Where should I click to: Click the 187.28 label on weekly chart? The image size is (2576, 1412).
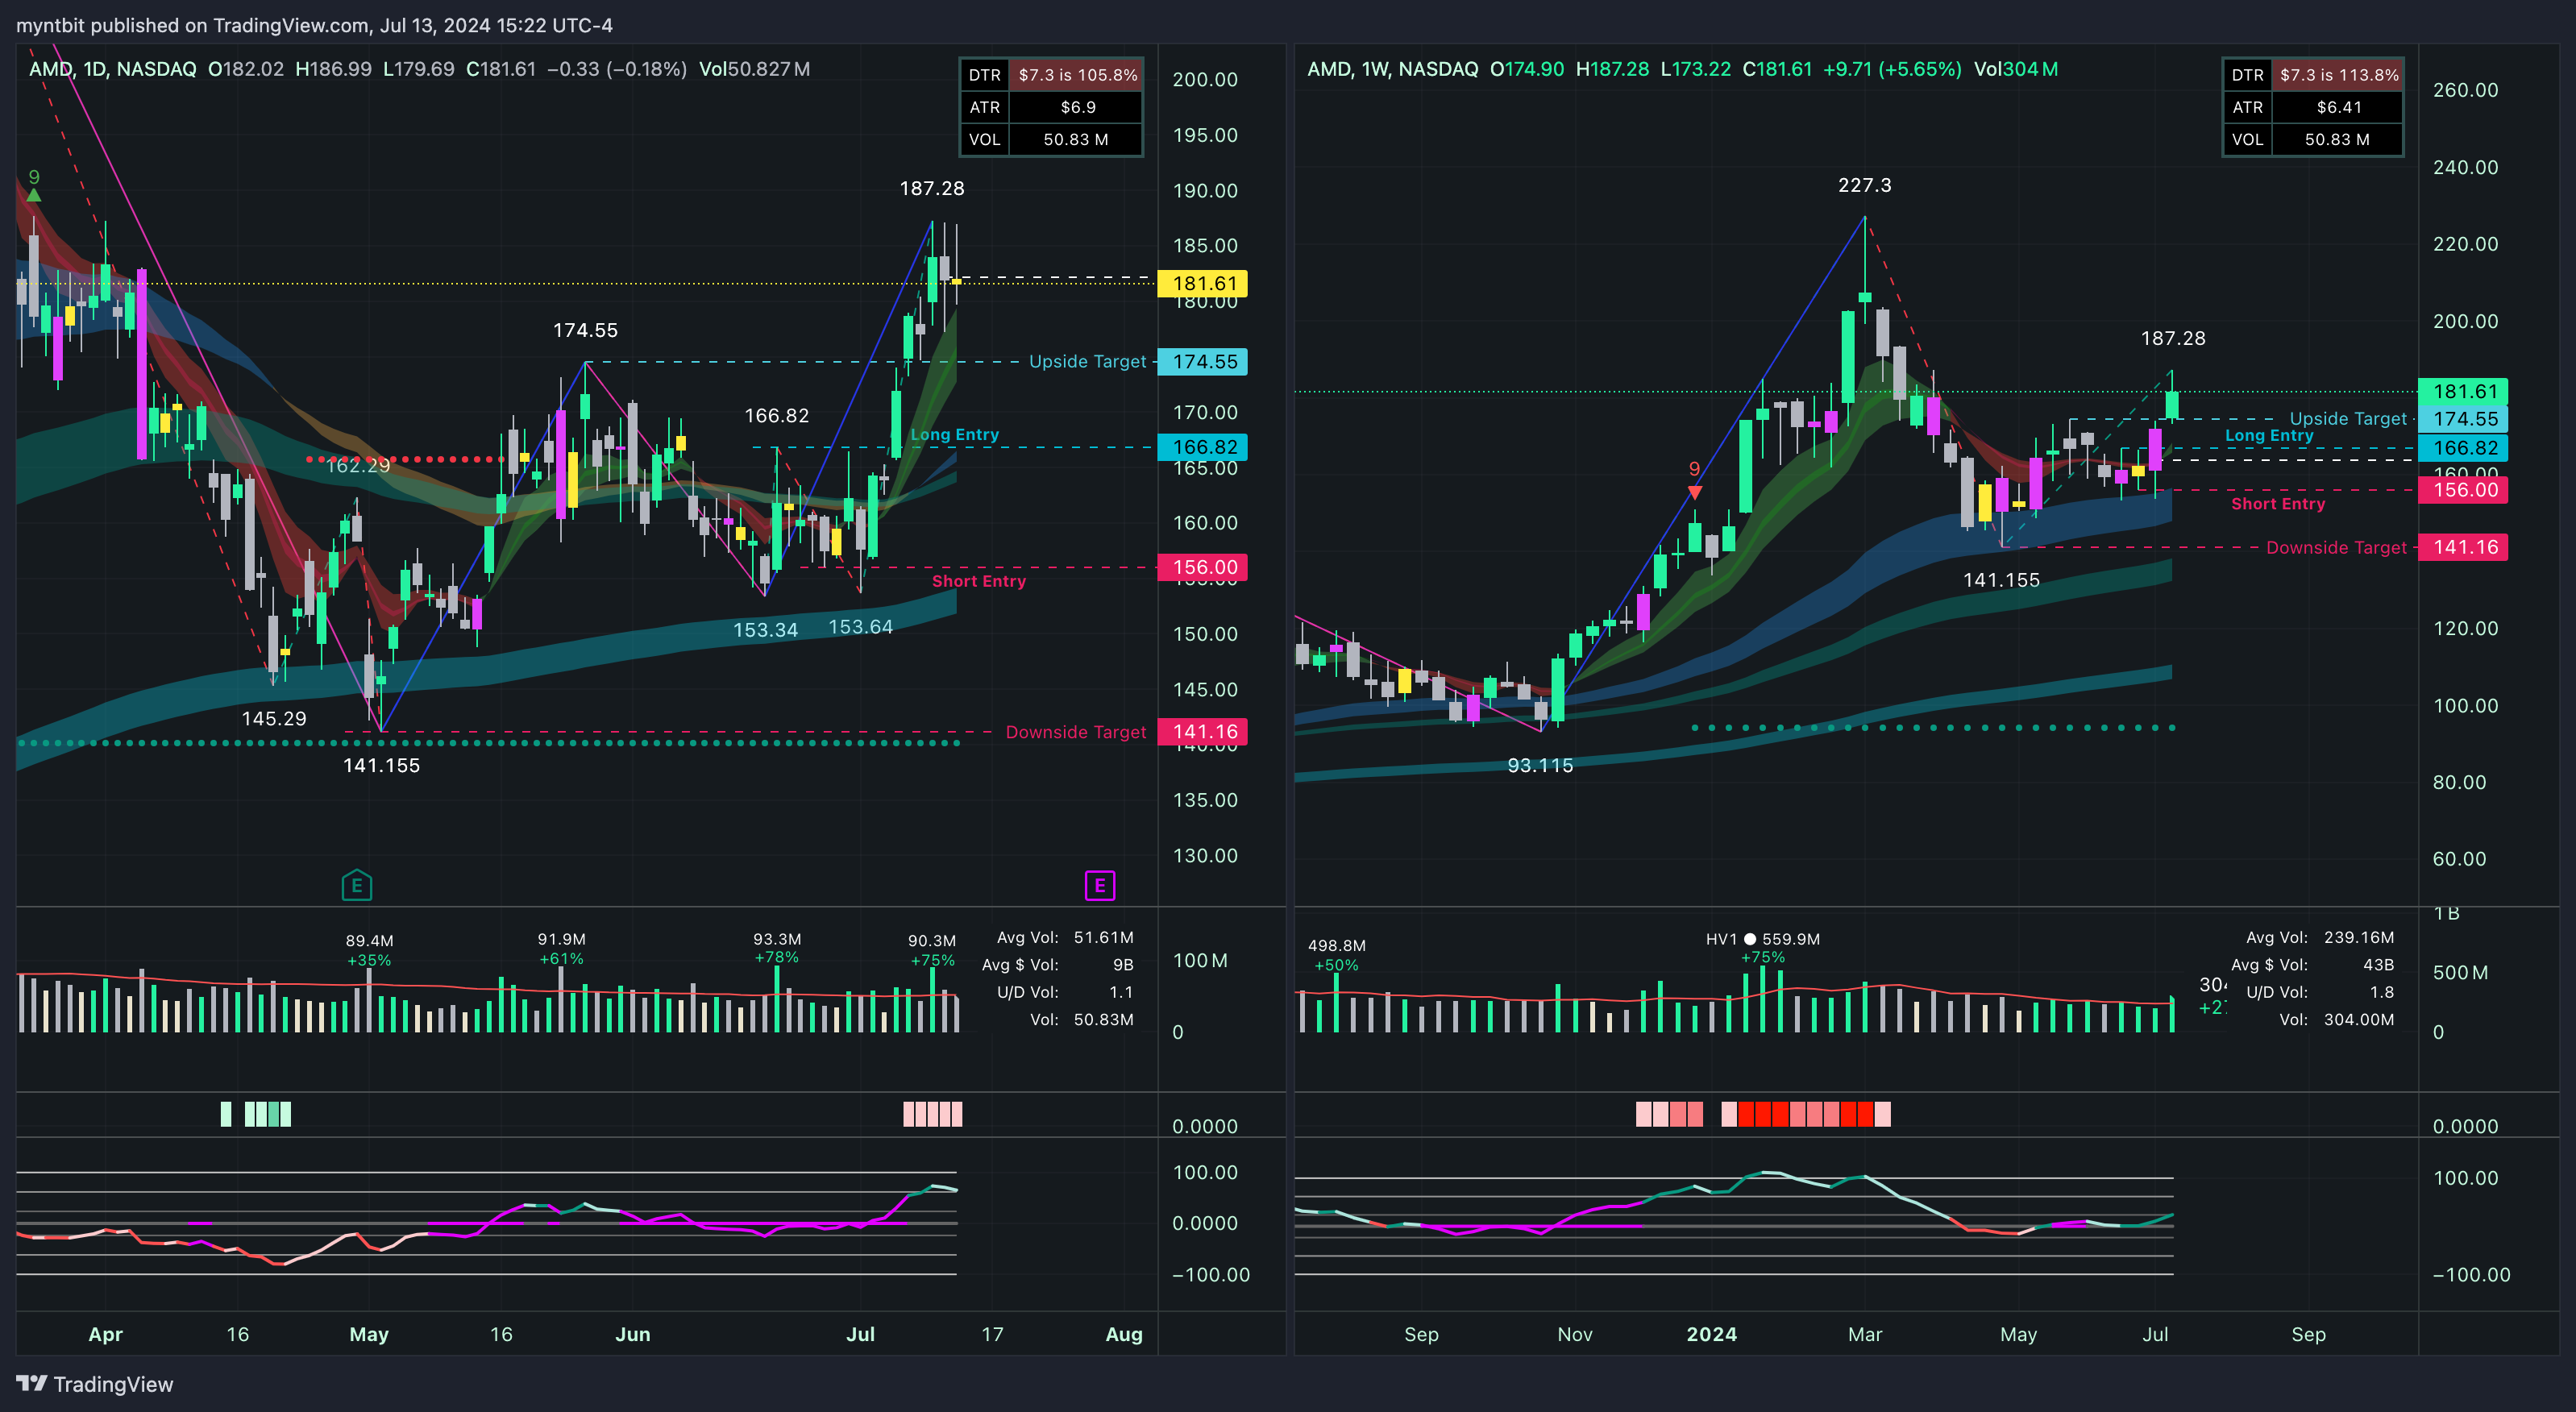click(2173, 338)
